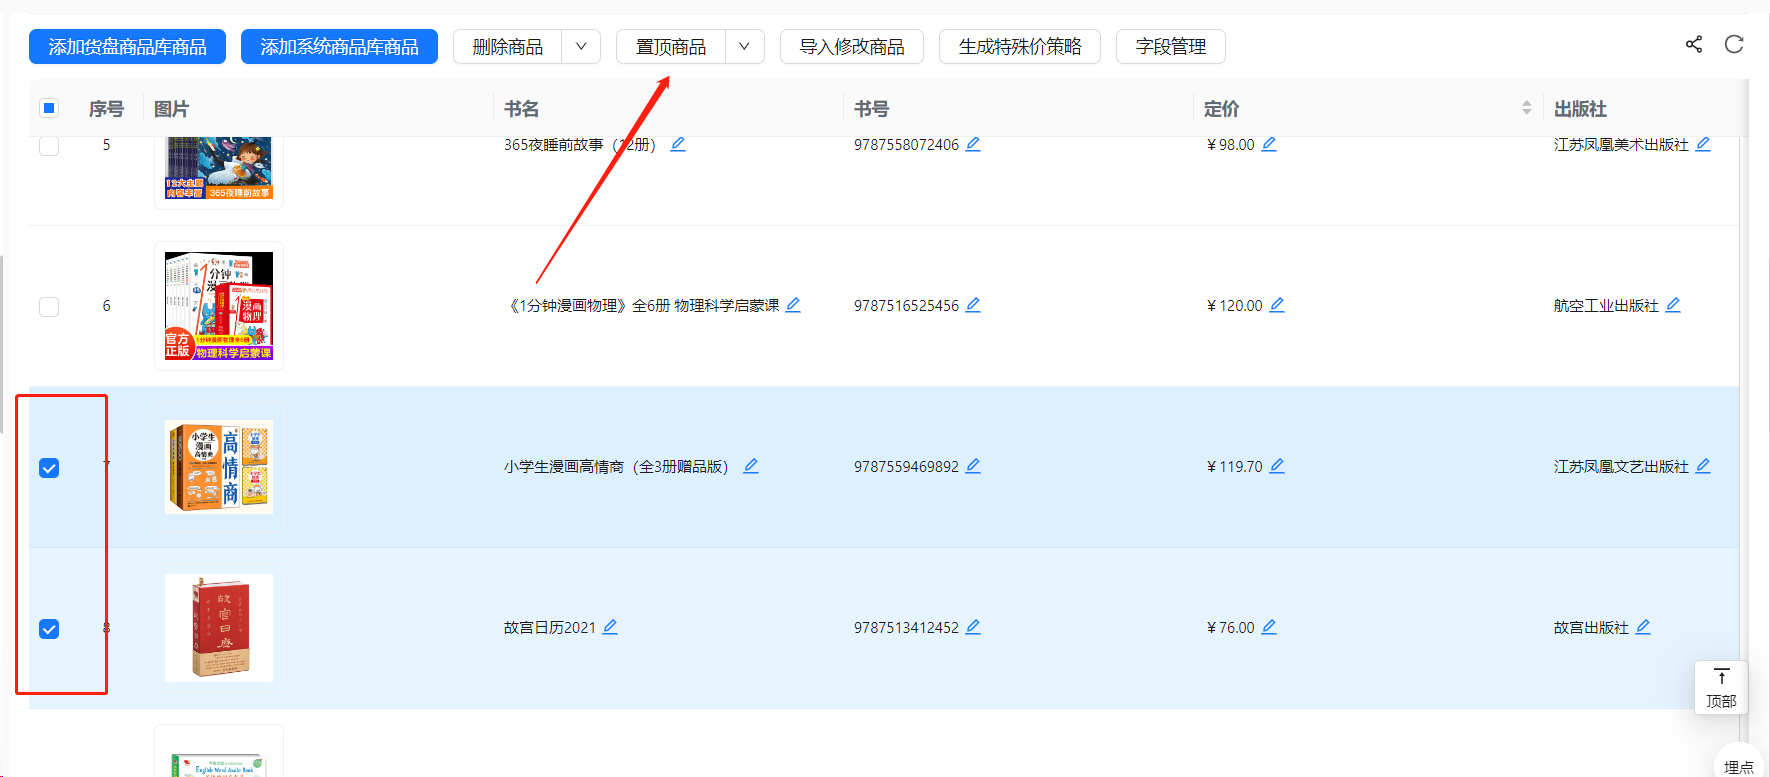Click the share icon at top right
The height and width of the screenshot is (777, 1770).
[x=1694, y=44]
